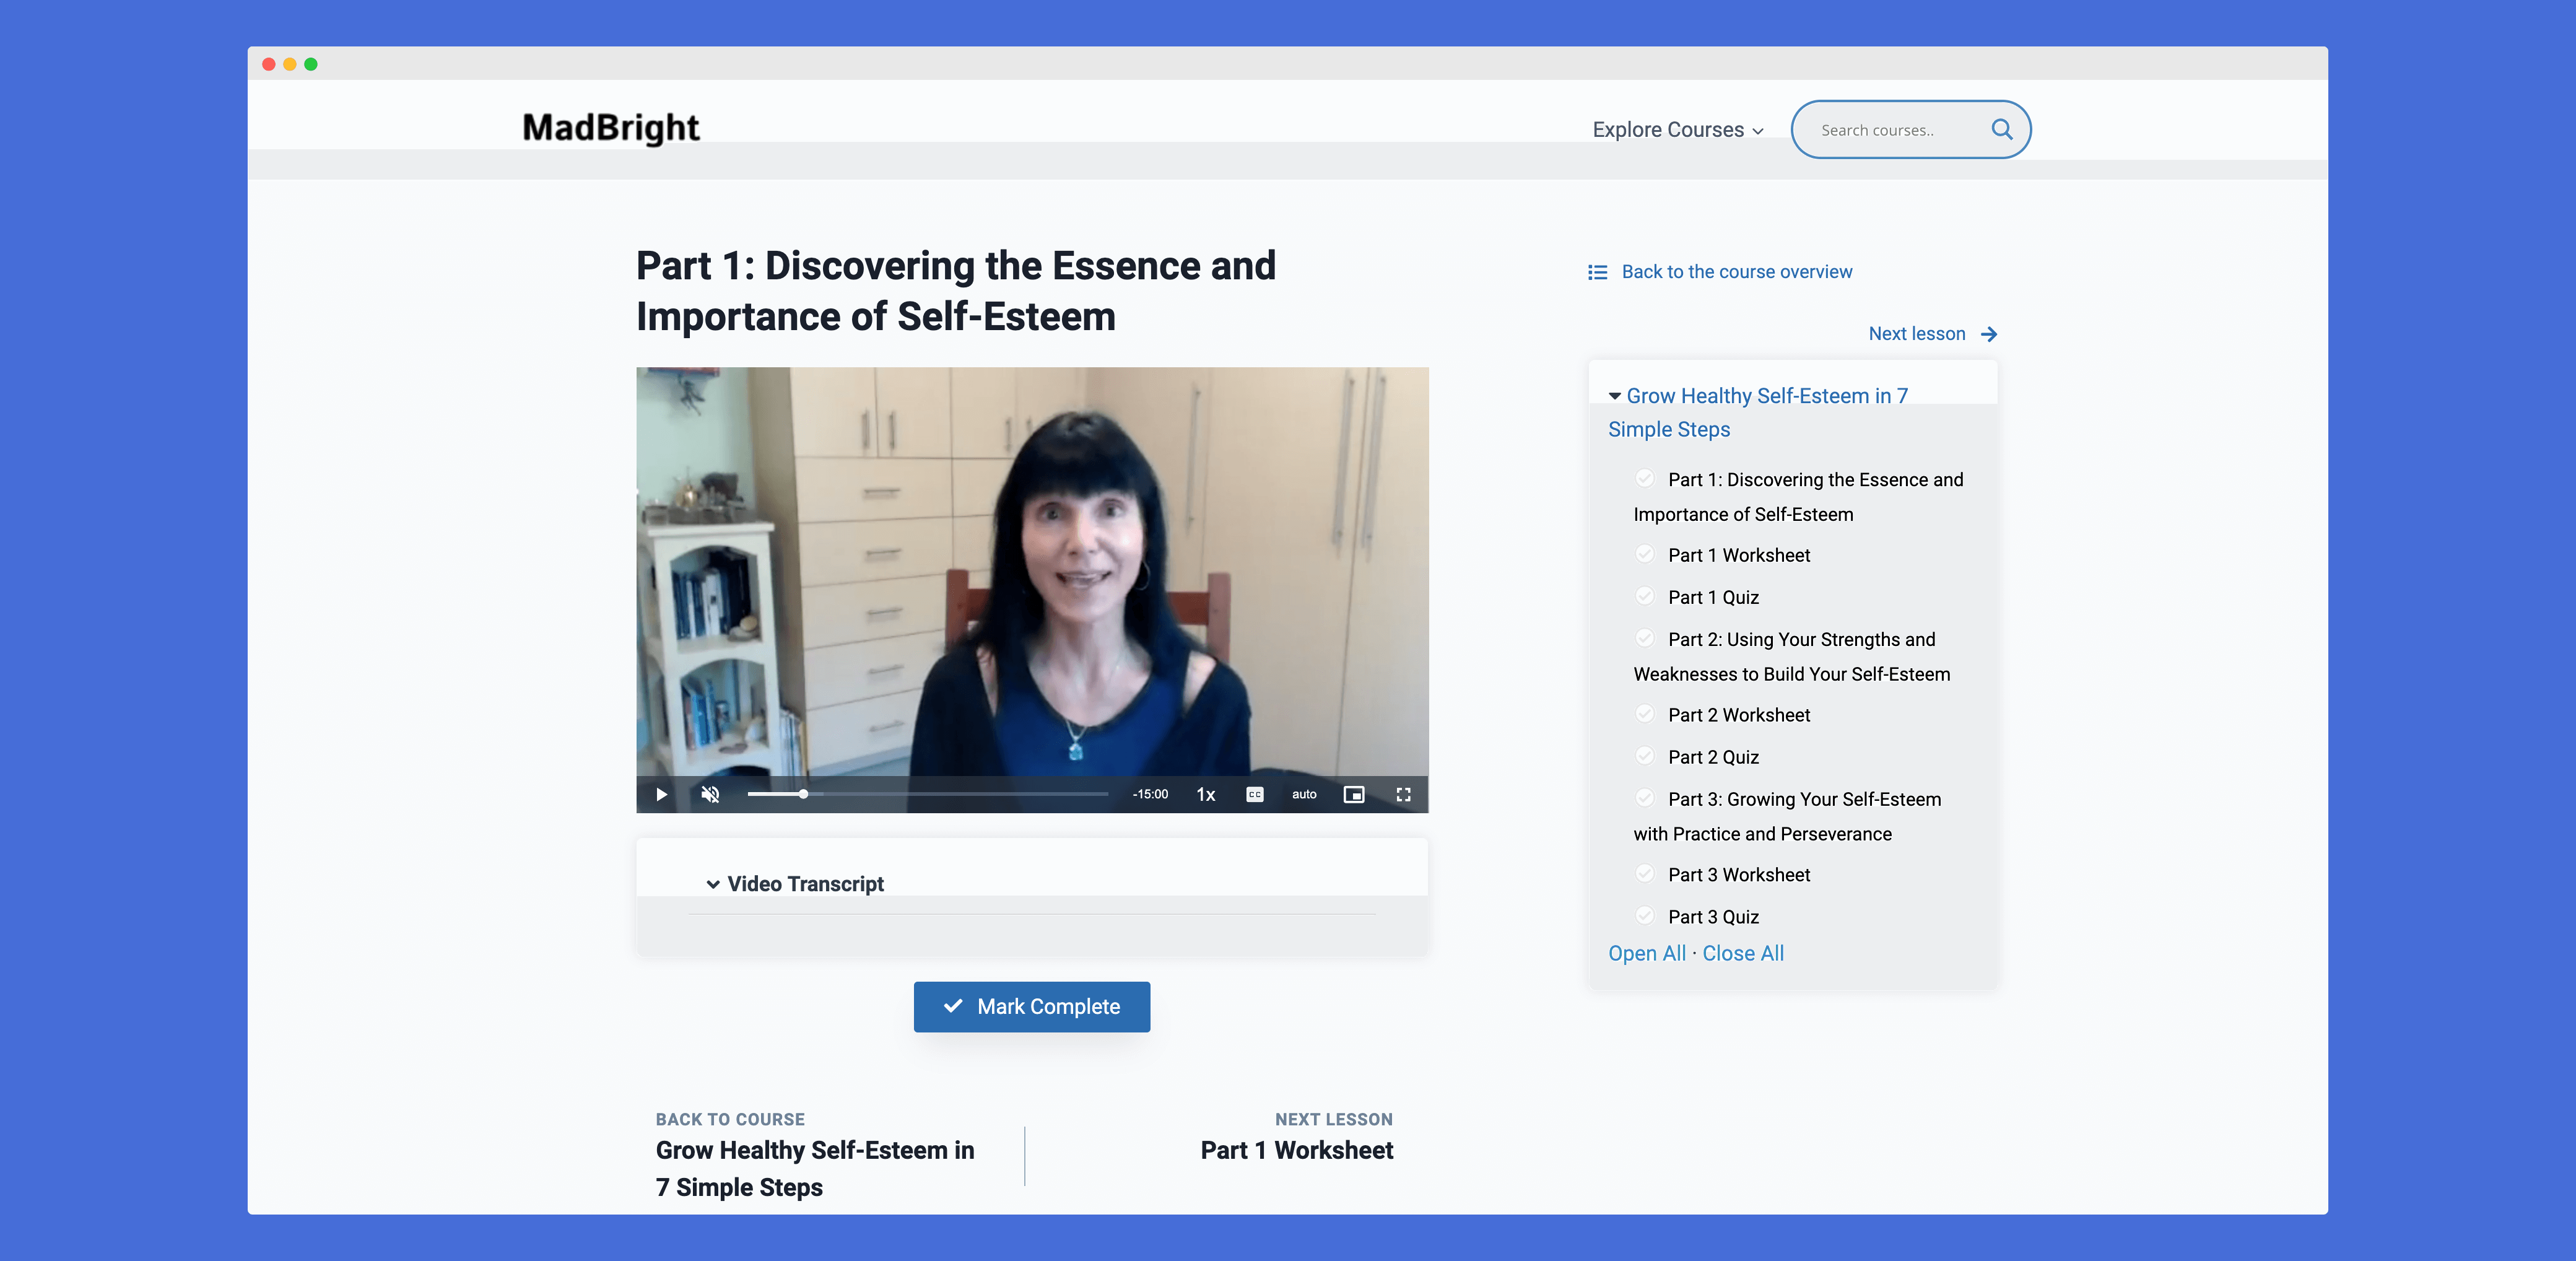The image size is (2576, 1261).
Task: Click the Next lesson arrow icon
Action: pyautogui.click(x=1988, y=334)
